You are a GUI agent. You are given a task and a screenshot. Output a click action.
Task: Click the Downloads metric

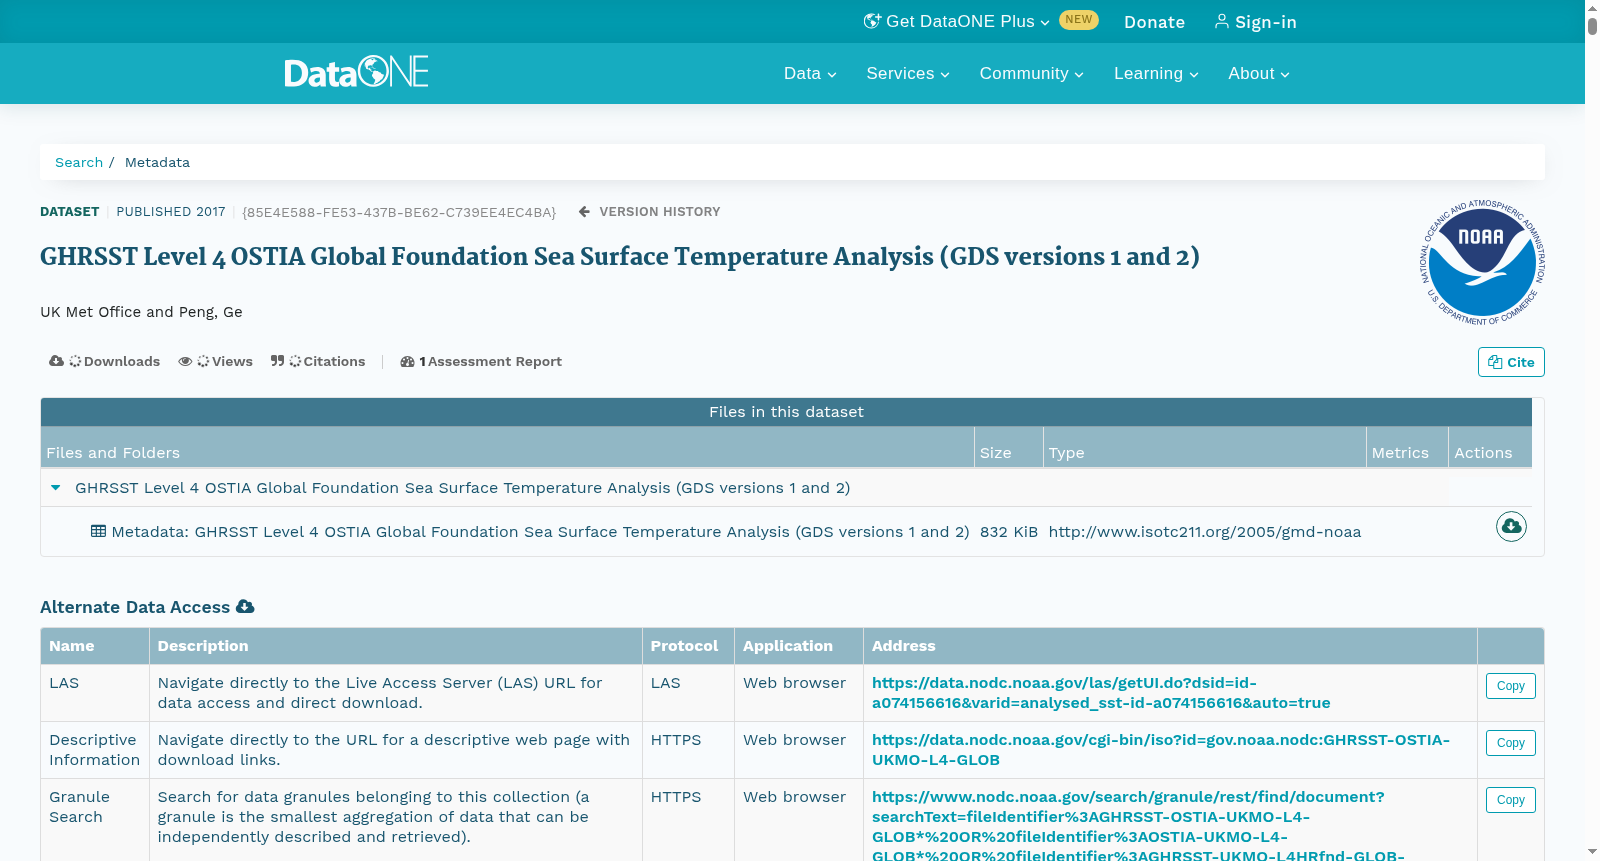tap(104, 361)
